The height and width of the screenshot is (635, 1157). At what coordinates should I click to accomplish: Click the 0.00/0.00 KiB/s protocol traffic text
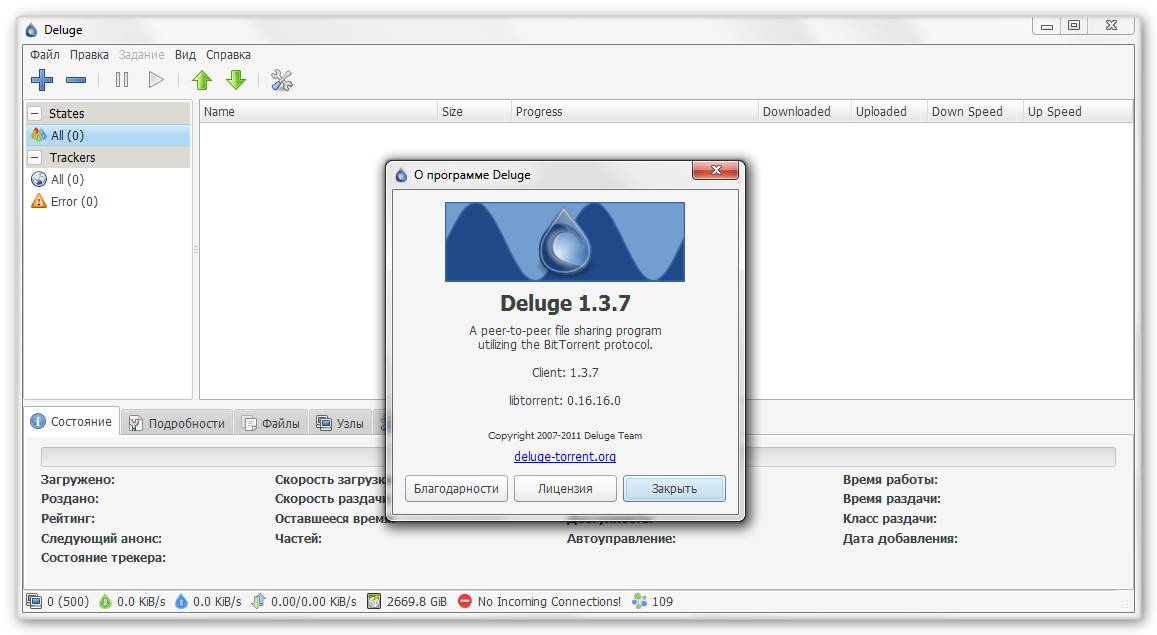pos(314,601)
